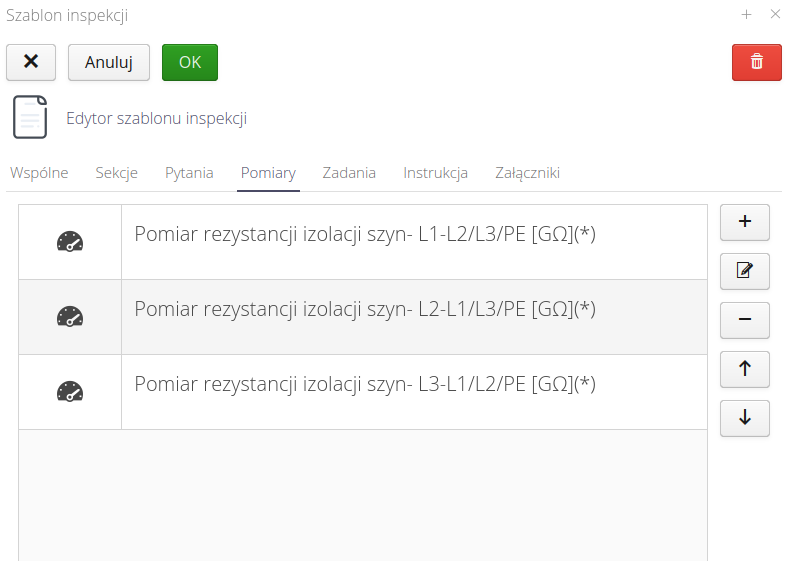Go to the Pytania tab
This screenshot has width=787, height=561.
[189, 173]
